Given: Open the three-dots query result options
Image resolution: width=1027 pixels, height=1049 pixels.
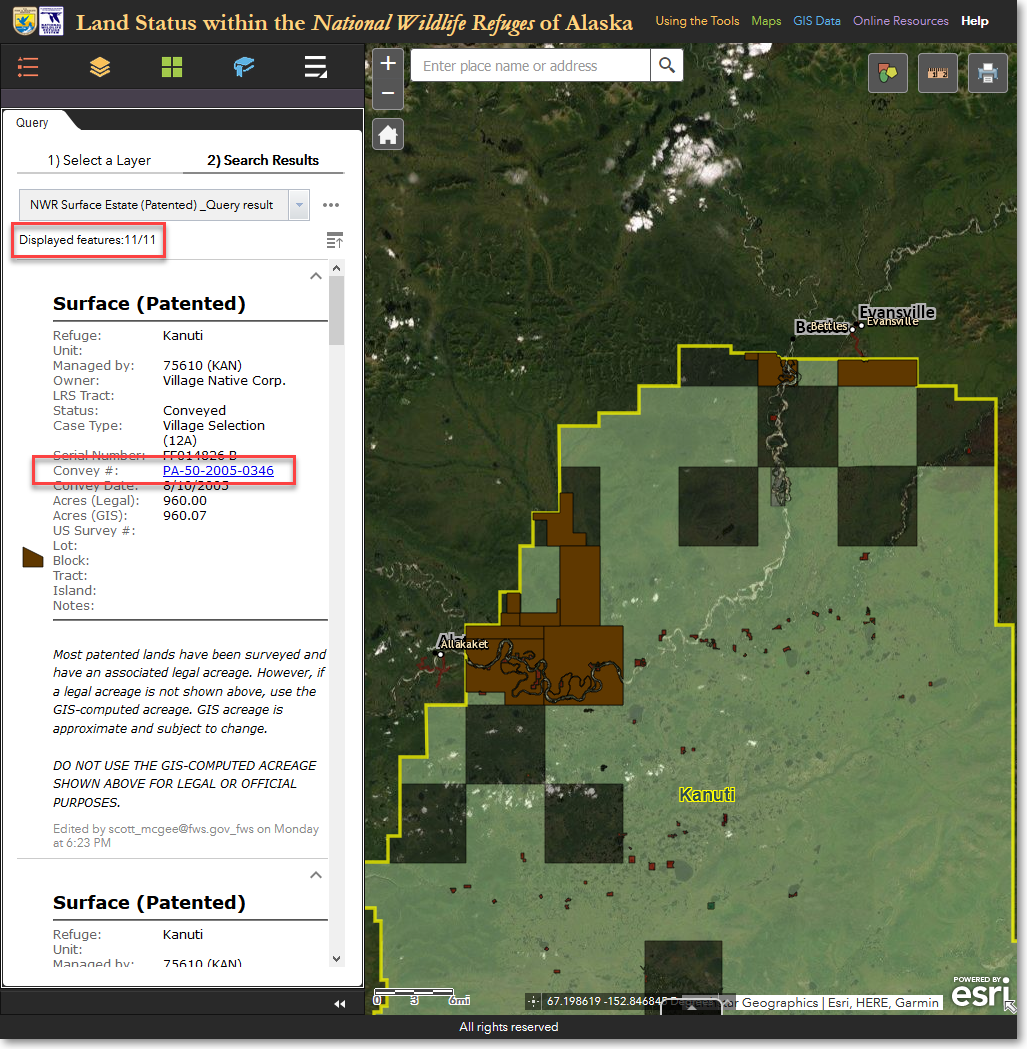Looking at the screenshot, I should 331,205.
